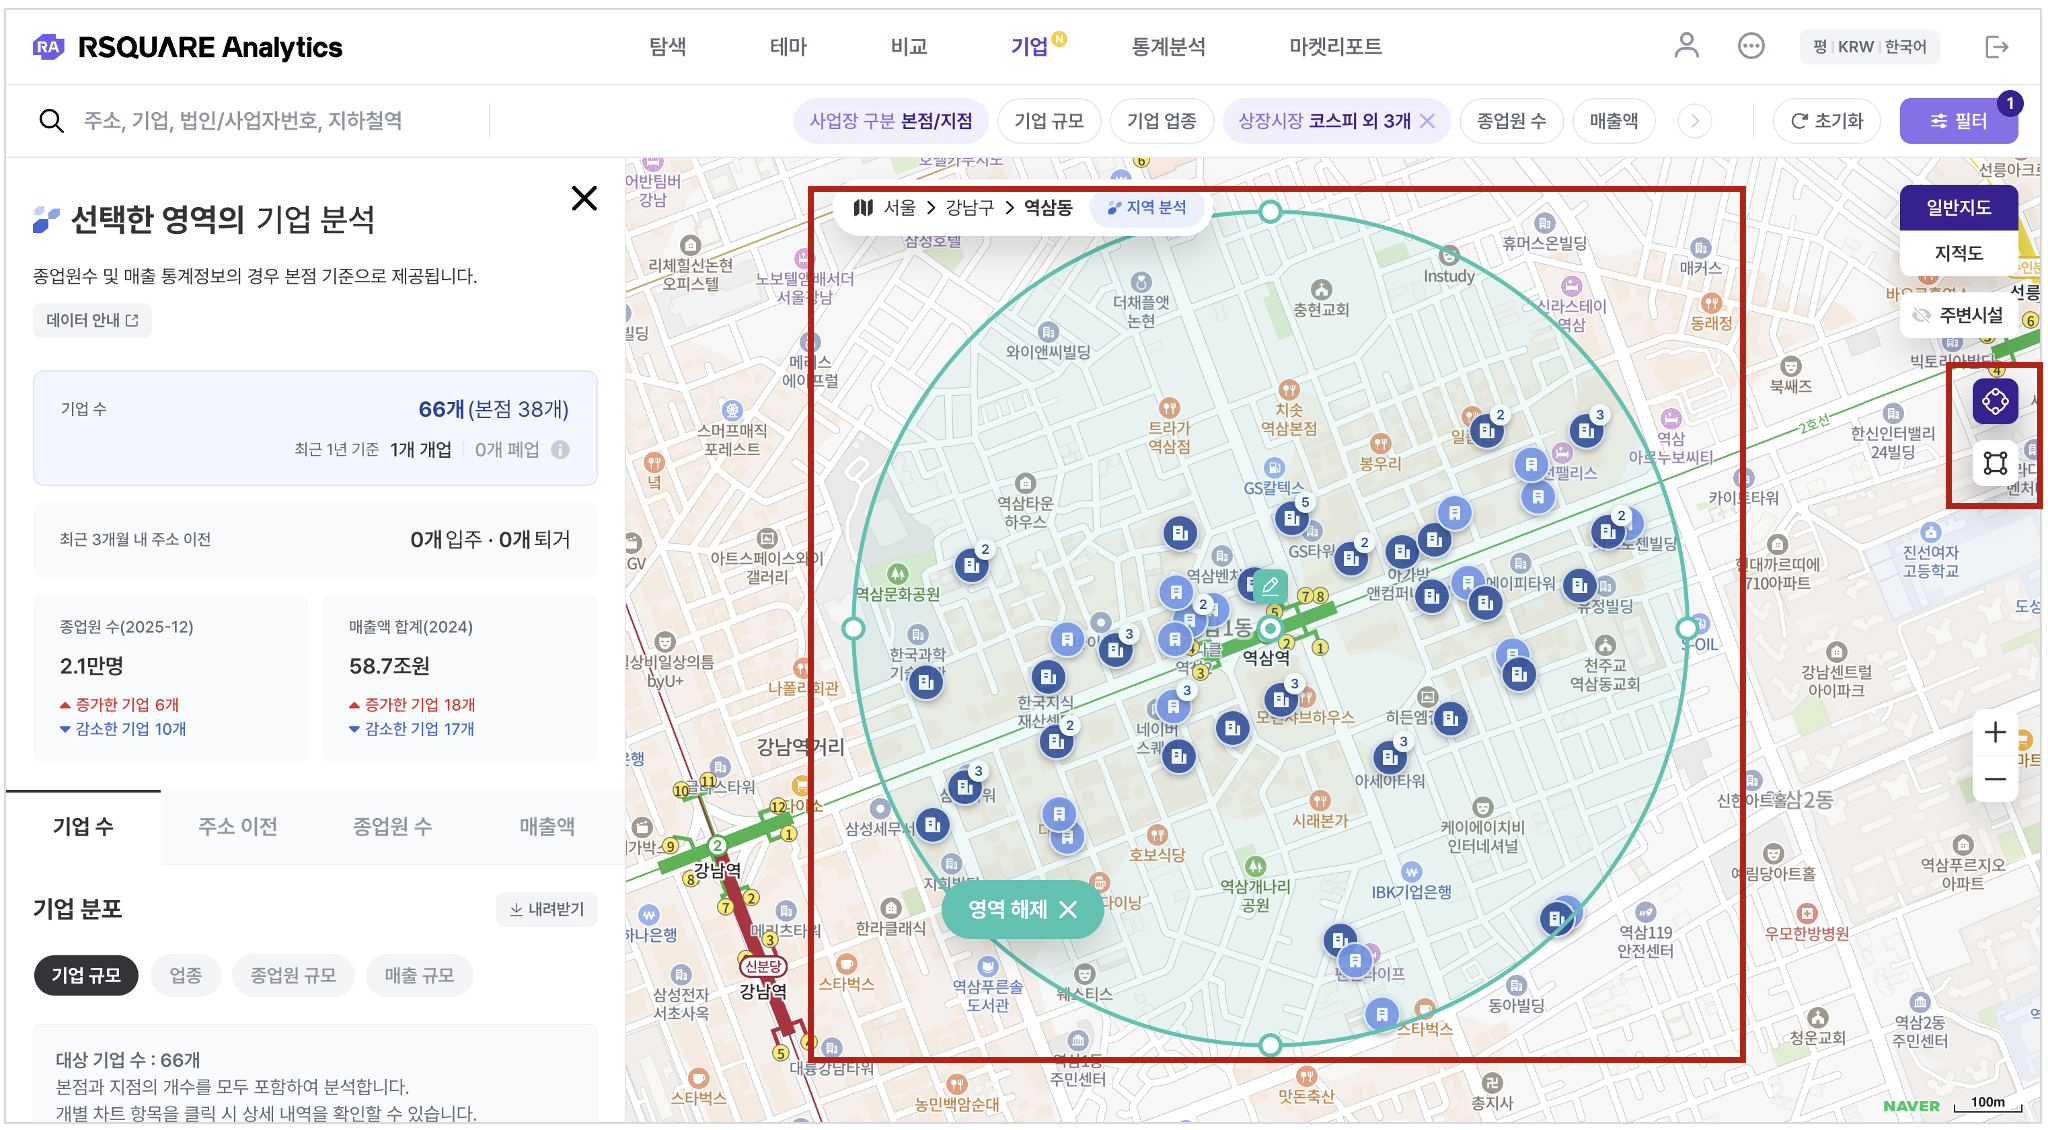Open the 통계분석 menu
The width and height of the screenshot is (2048, 1130).
[1167, 47]
